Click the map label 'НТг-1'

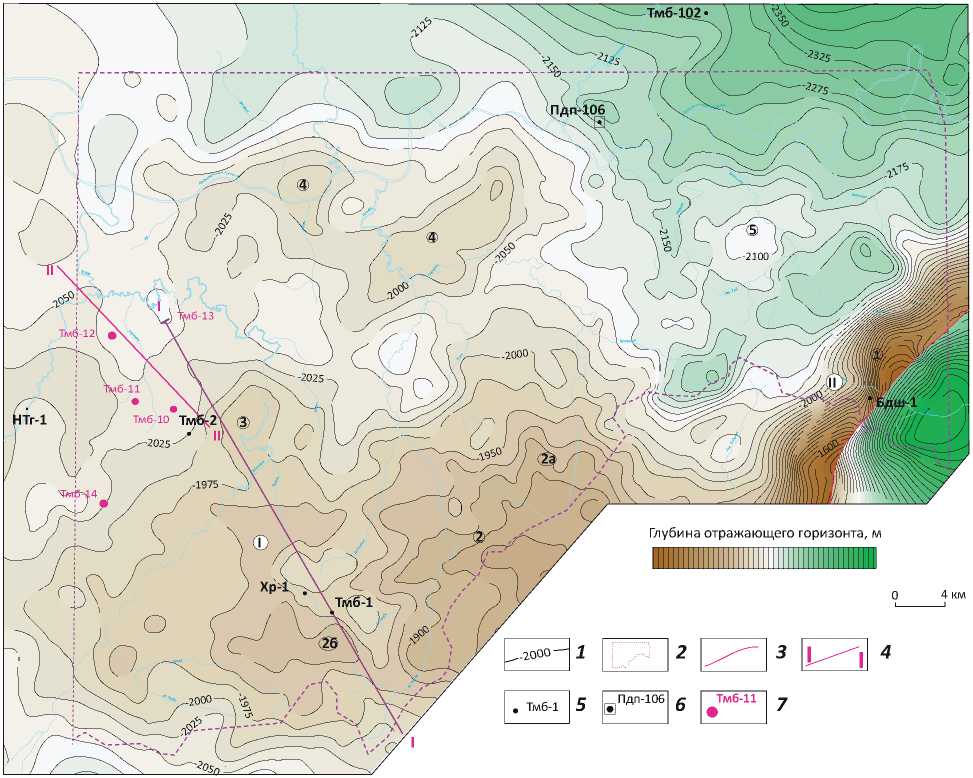29,420
